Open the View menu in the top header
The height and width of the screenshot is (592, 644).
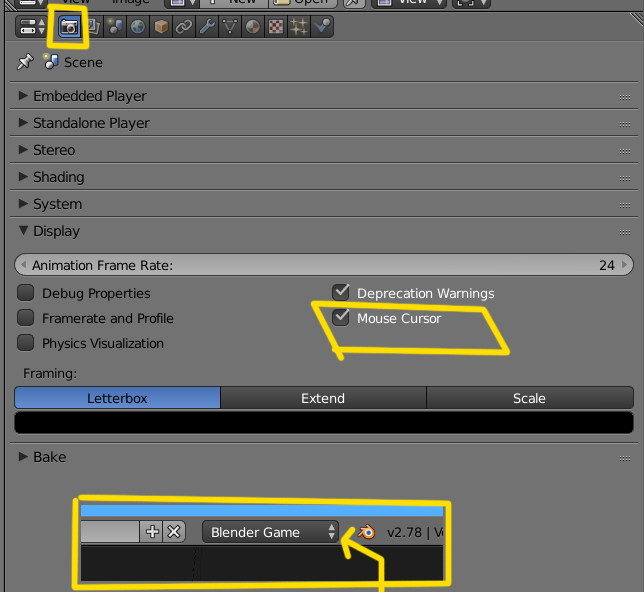[76, 2]
